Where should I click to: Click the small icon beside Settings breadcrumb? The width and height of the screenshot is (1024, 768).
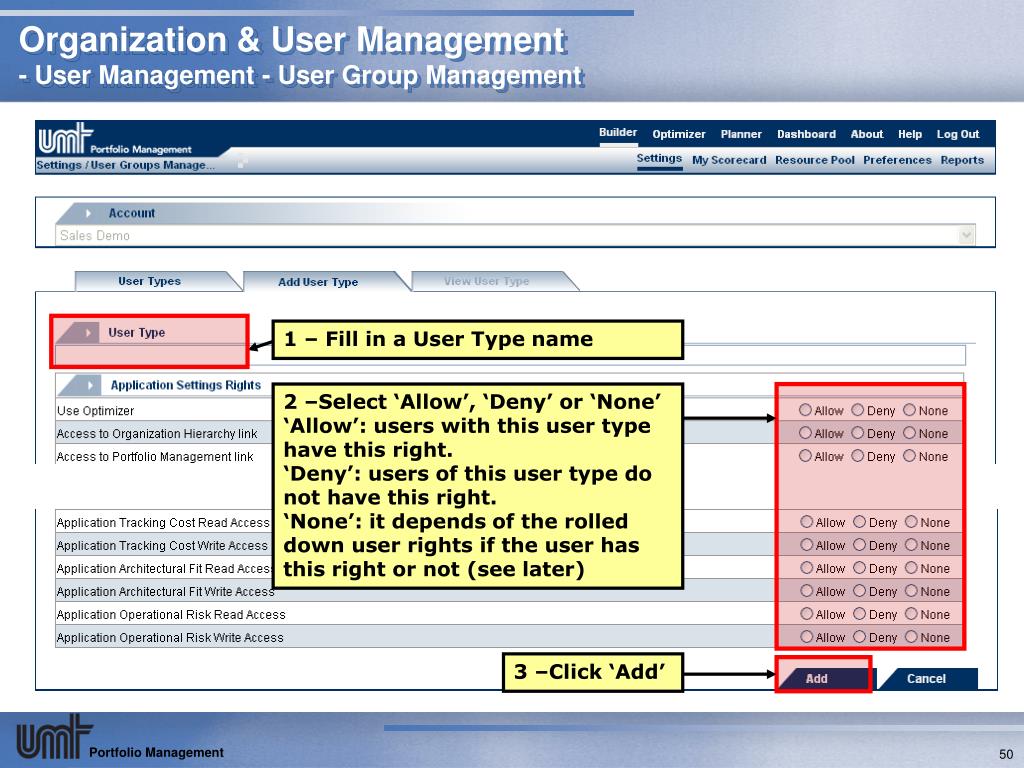point(242,163)
